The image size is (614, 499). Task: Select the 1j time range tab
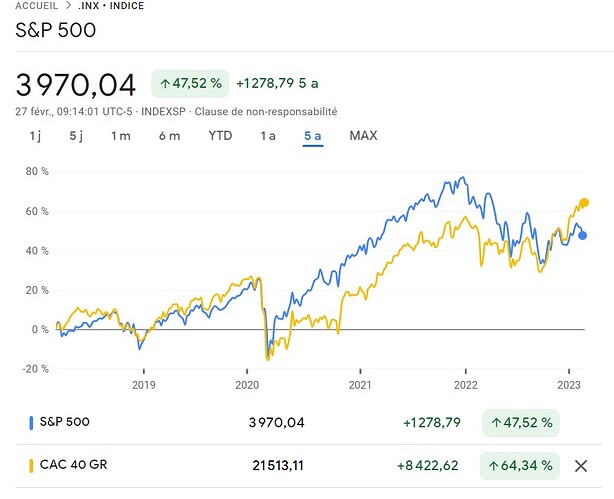35,136
